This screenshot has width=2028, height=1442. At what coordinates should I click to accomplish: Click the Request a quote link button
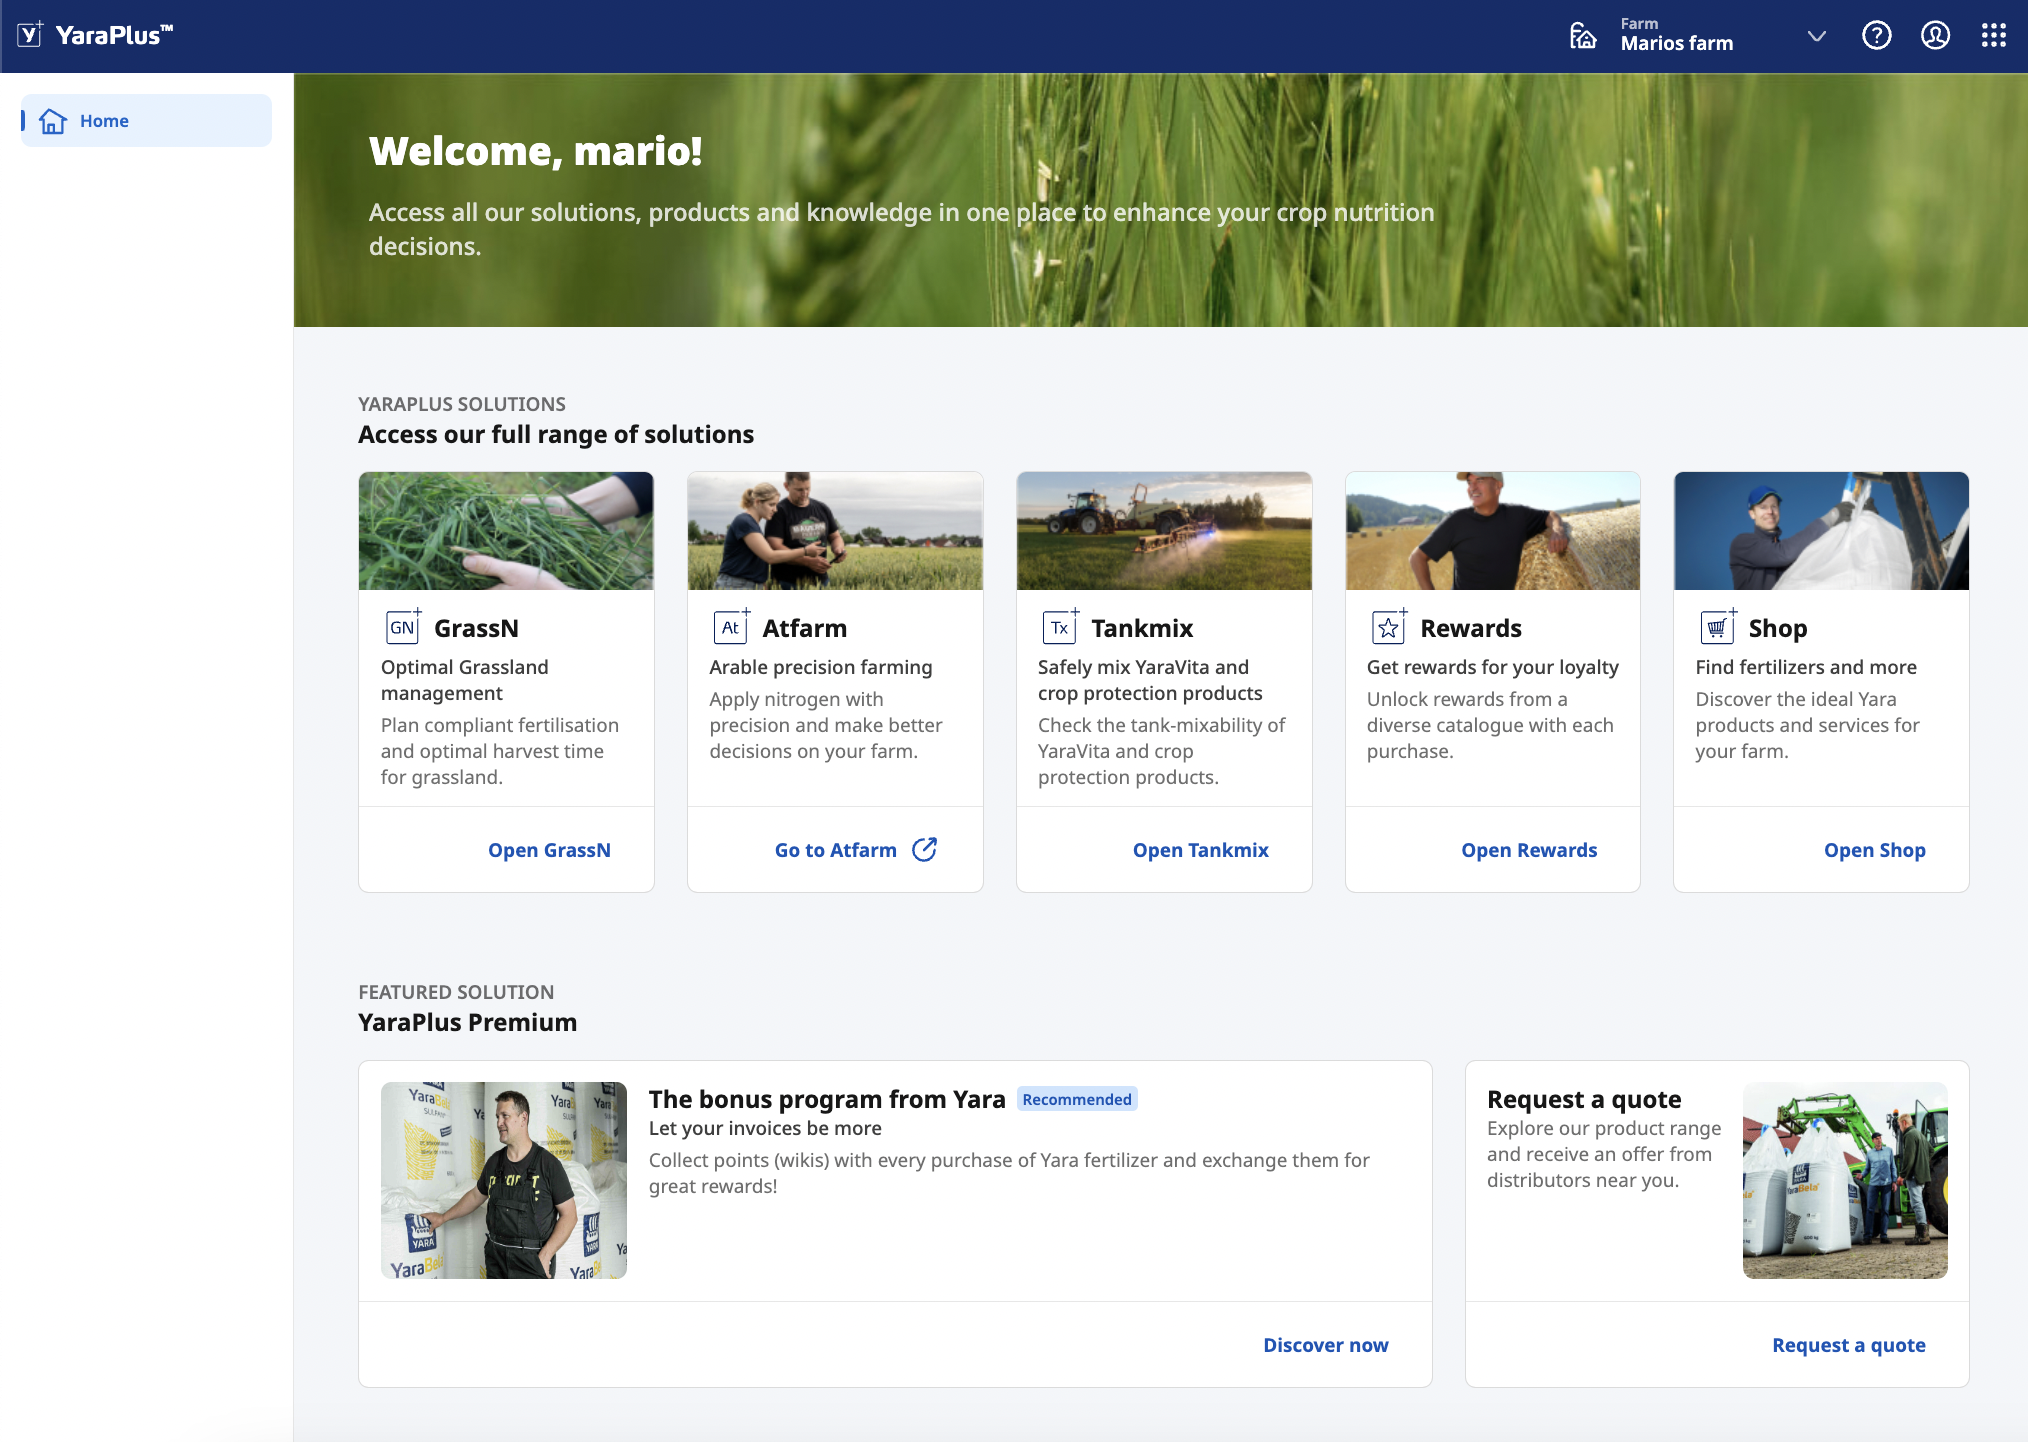(1848, 1345)
